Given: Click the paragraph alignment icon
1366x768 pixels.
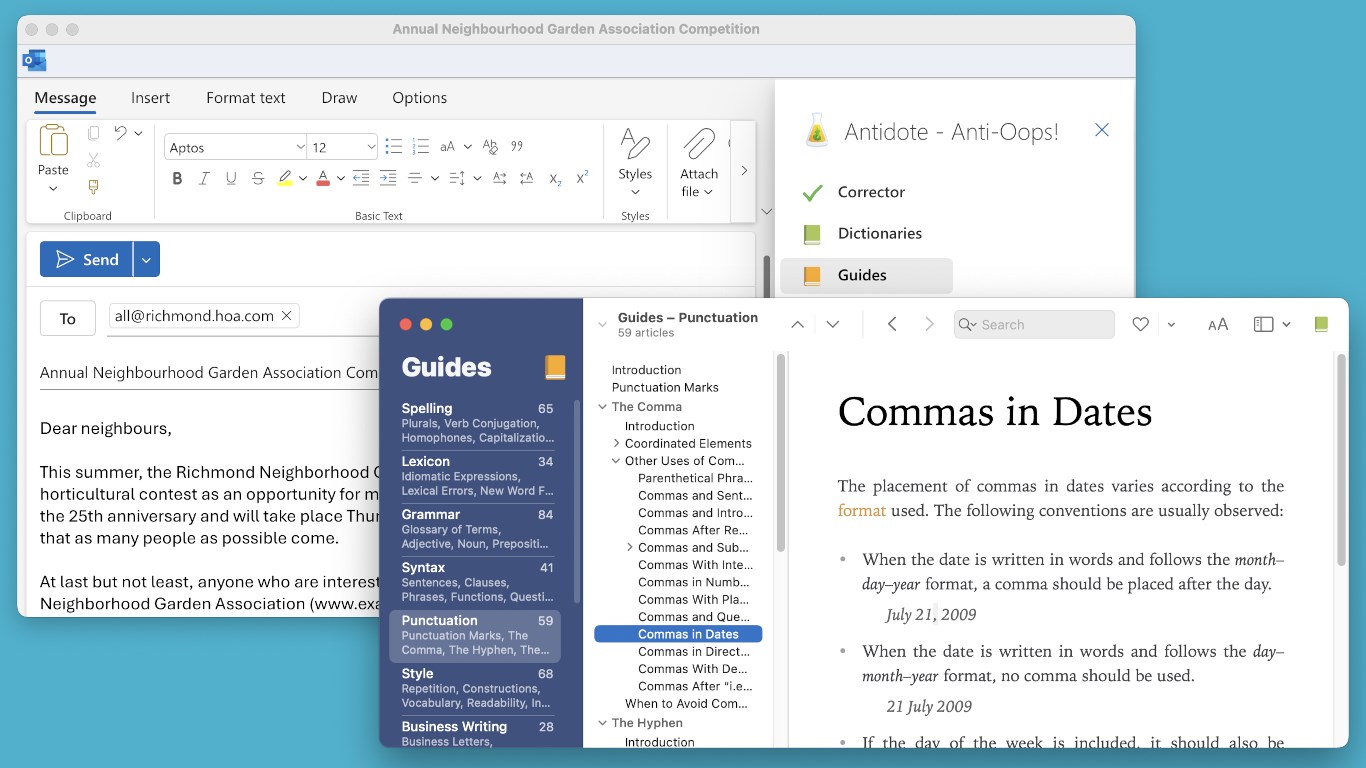Looking at the screenshot, I should pos(415,178).
